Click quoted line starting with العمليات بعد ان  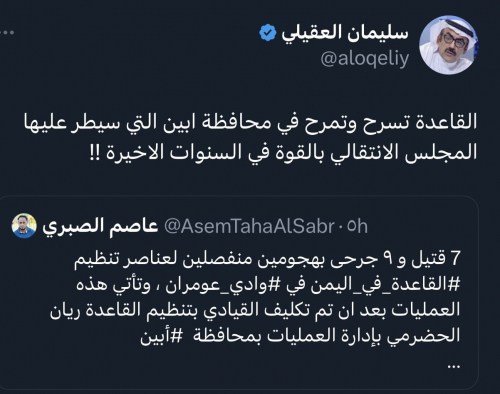tap(255, 310)
